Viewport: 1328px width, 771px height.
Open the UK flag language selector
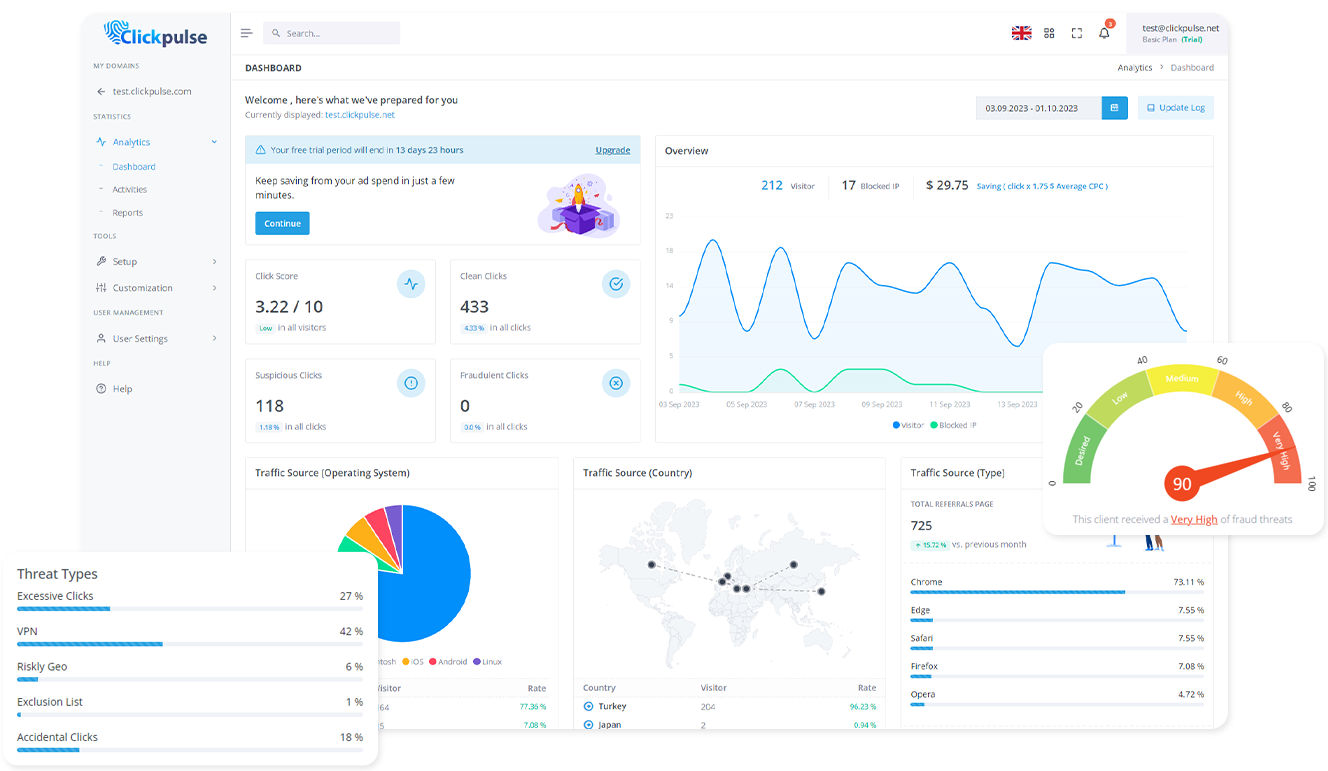tap(1021, 33)
